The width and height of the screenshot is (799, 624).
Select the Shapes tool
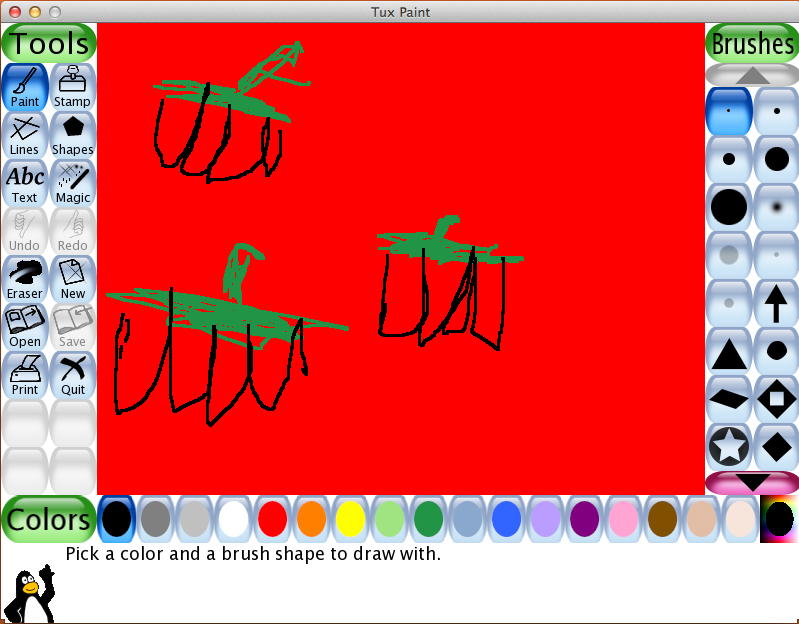[72, 135]
